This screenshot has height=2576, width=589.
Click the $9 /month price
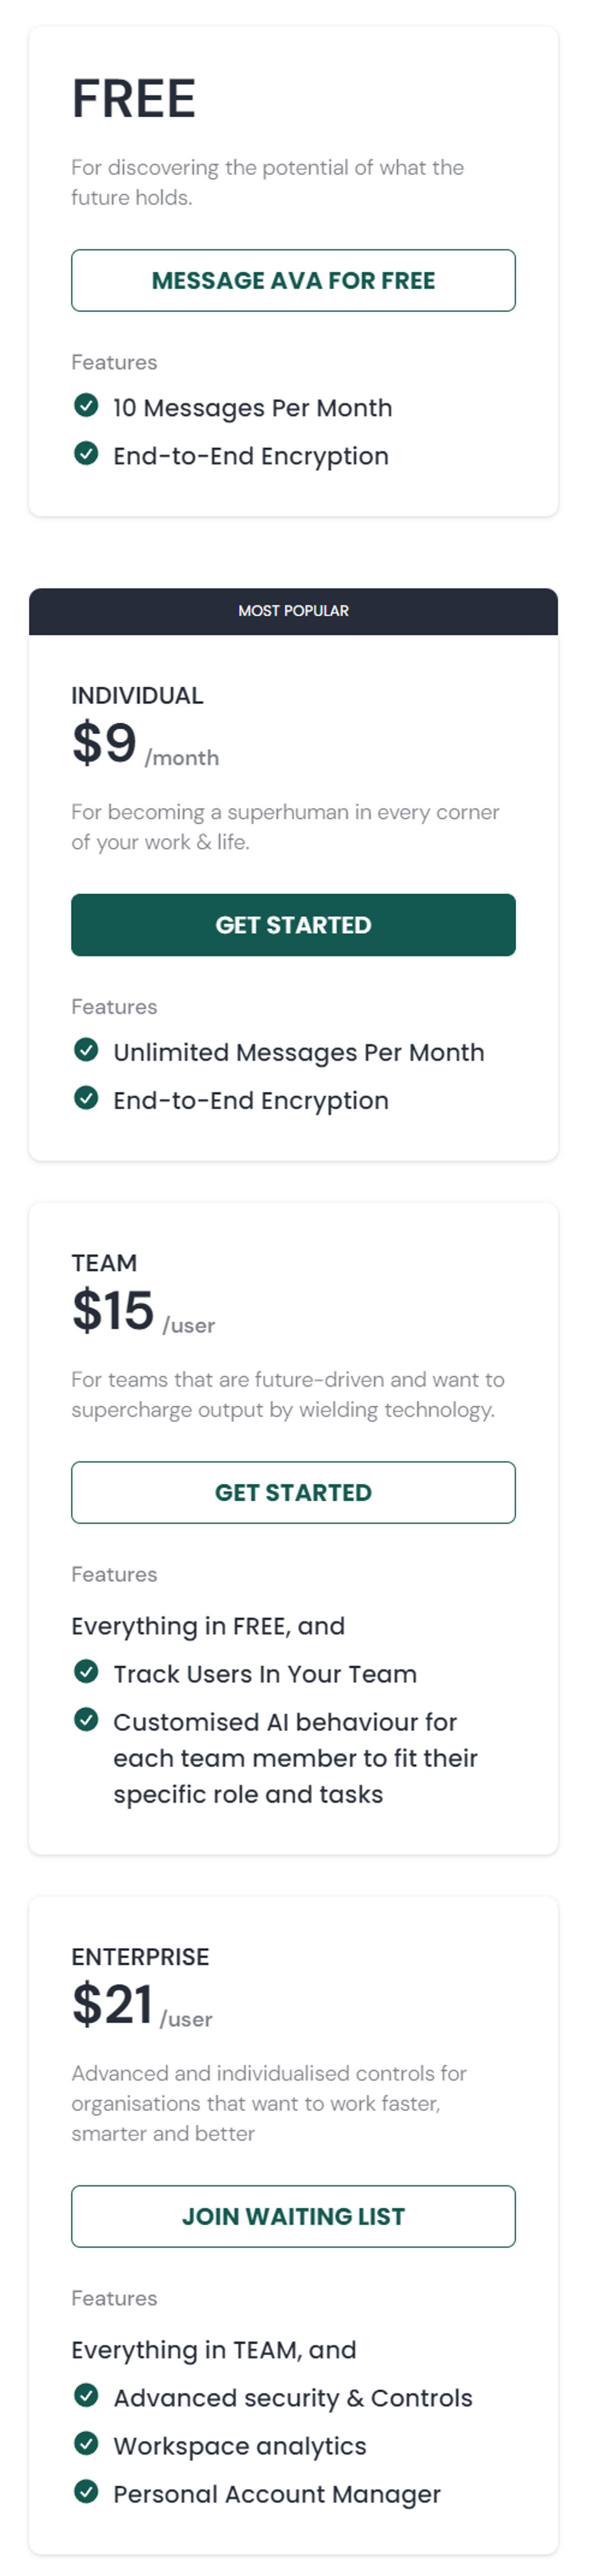[x=144, y=745]
